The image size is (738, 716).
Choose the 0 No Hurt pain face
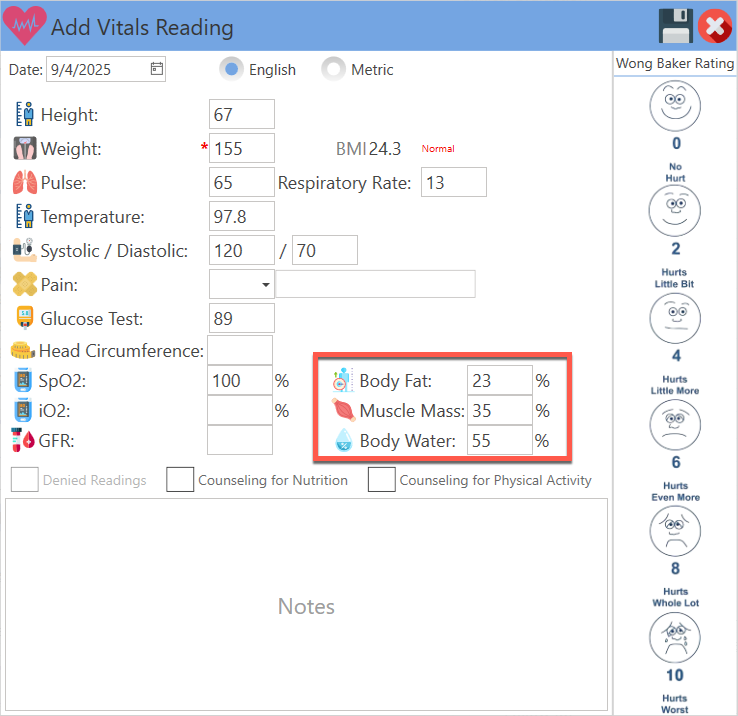[675, 106]
